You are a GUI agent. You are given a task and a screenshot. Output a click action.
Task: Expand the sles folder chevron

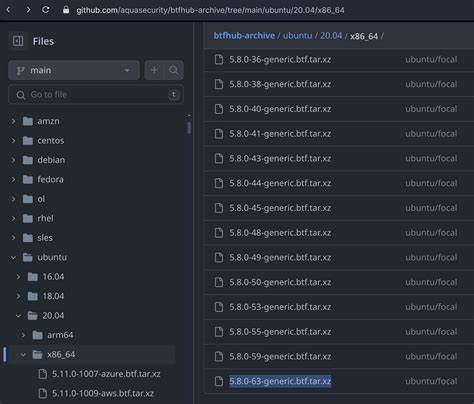[x=13, y=238]
